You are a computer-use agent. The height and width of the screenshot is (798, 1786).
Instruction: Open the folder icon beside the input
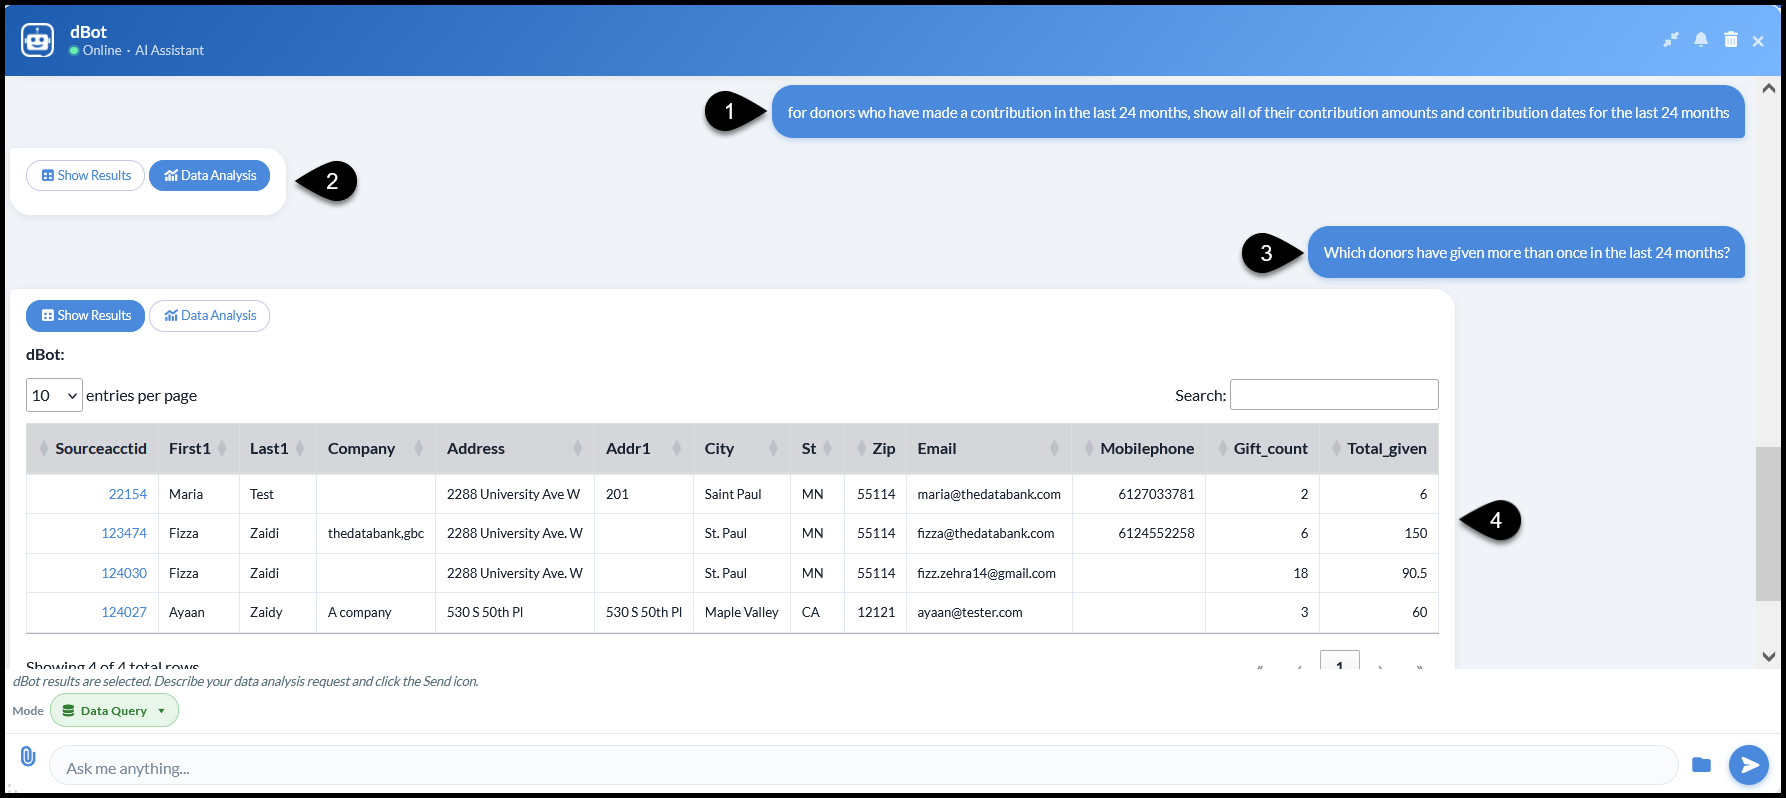(1701, 765)
